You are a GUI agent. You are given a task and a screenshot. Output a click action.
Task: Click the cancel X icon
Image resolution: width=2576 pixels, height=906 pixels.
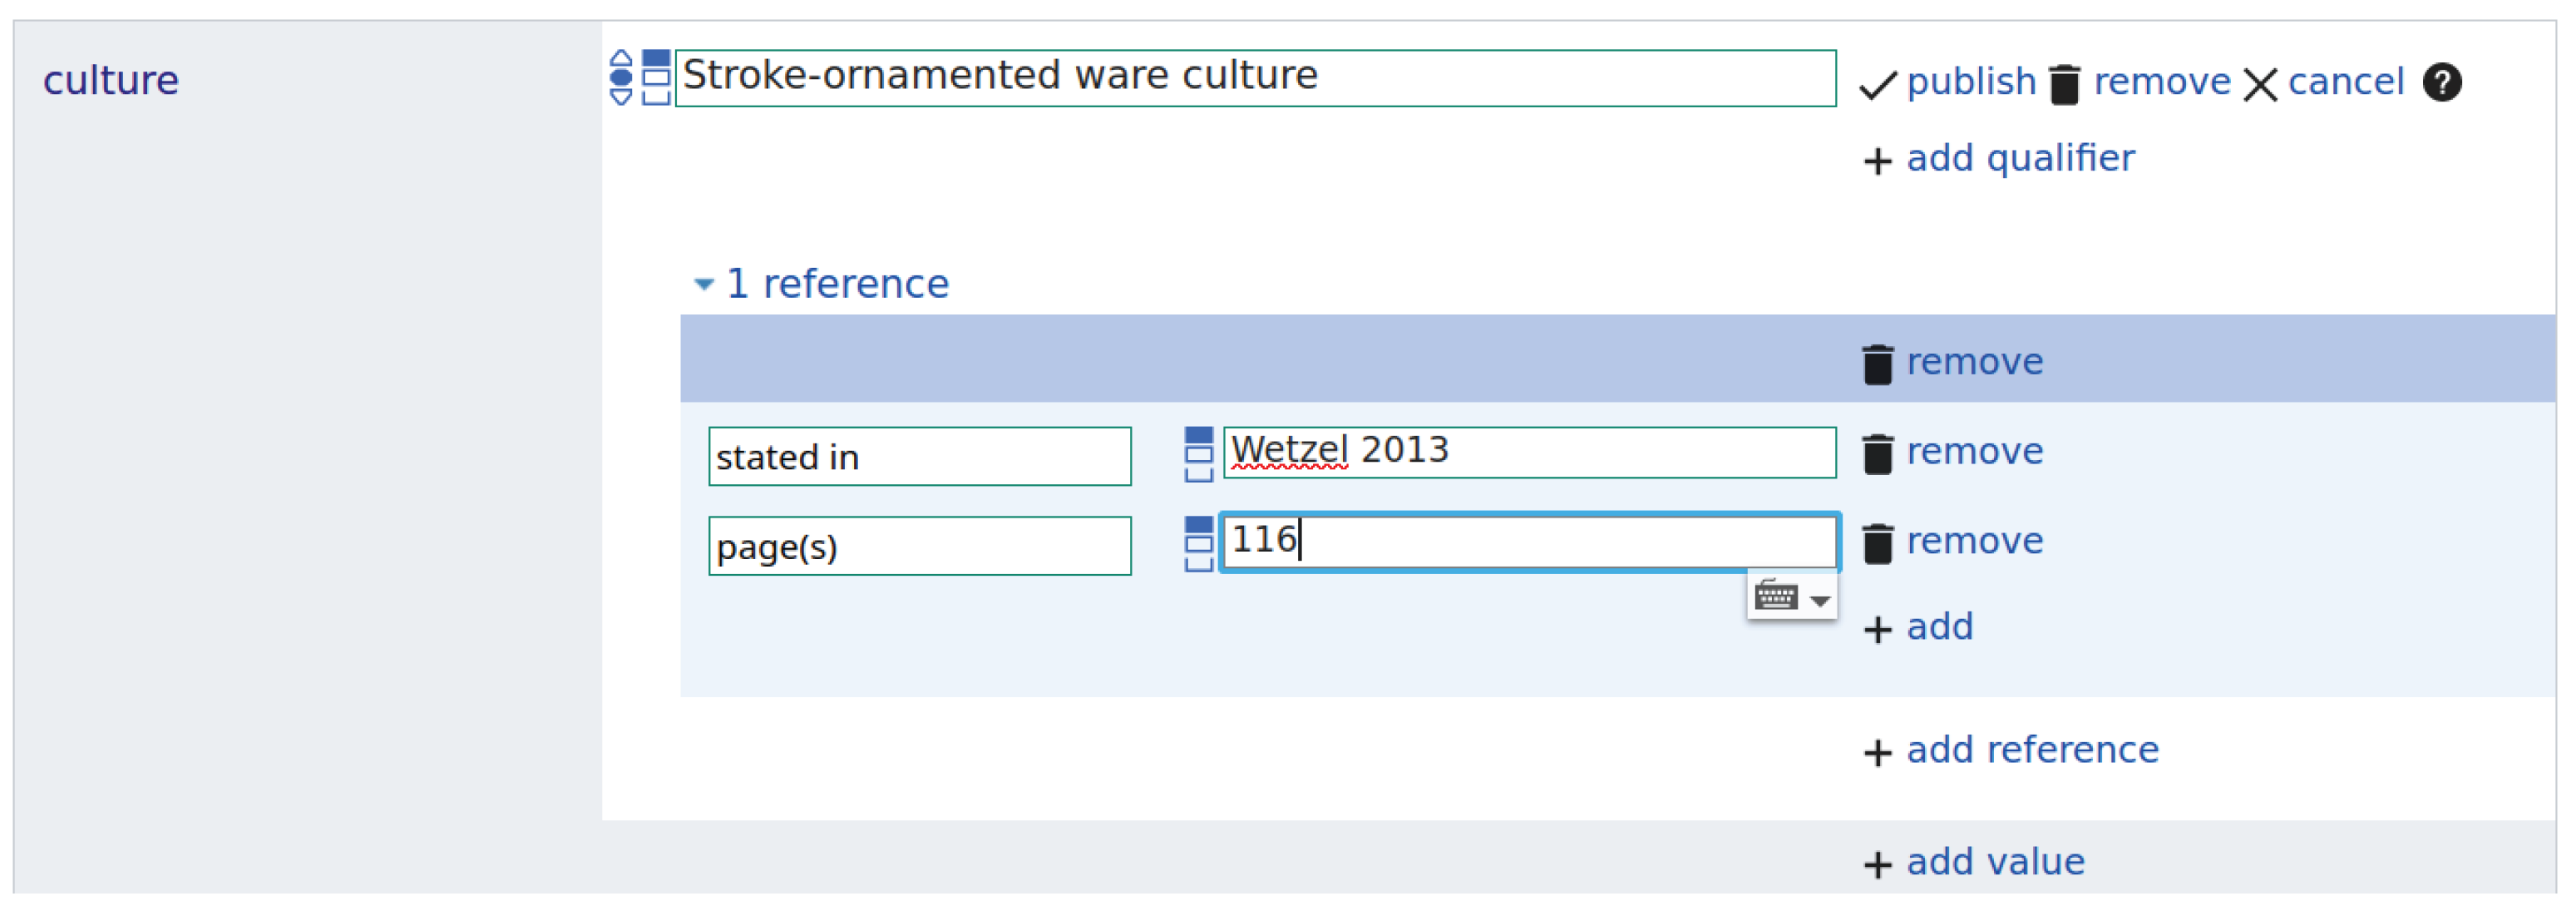click(2259, 84)
